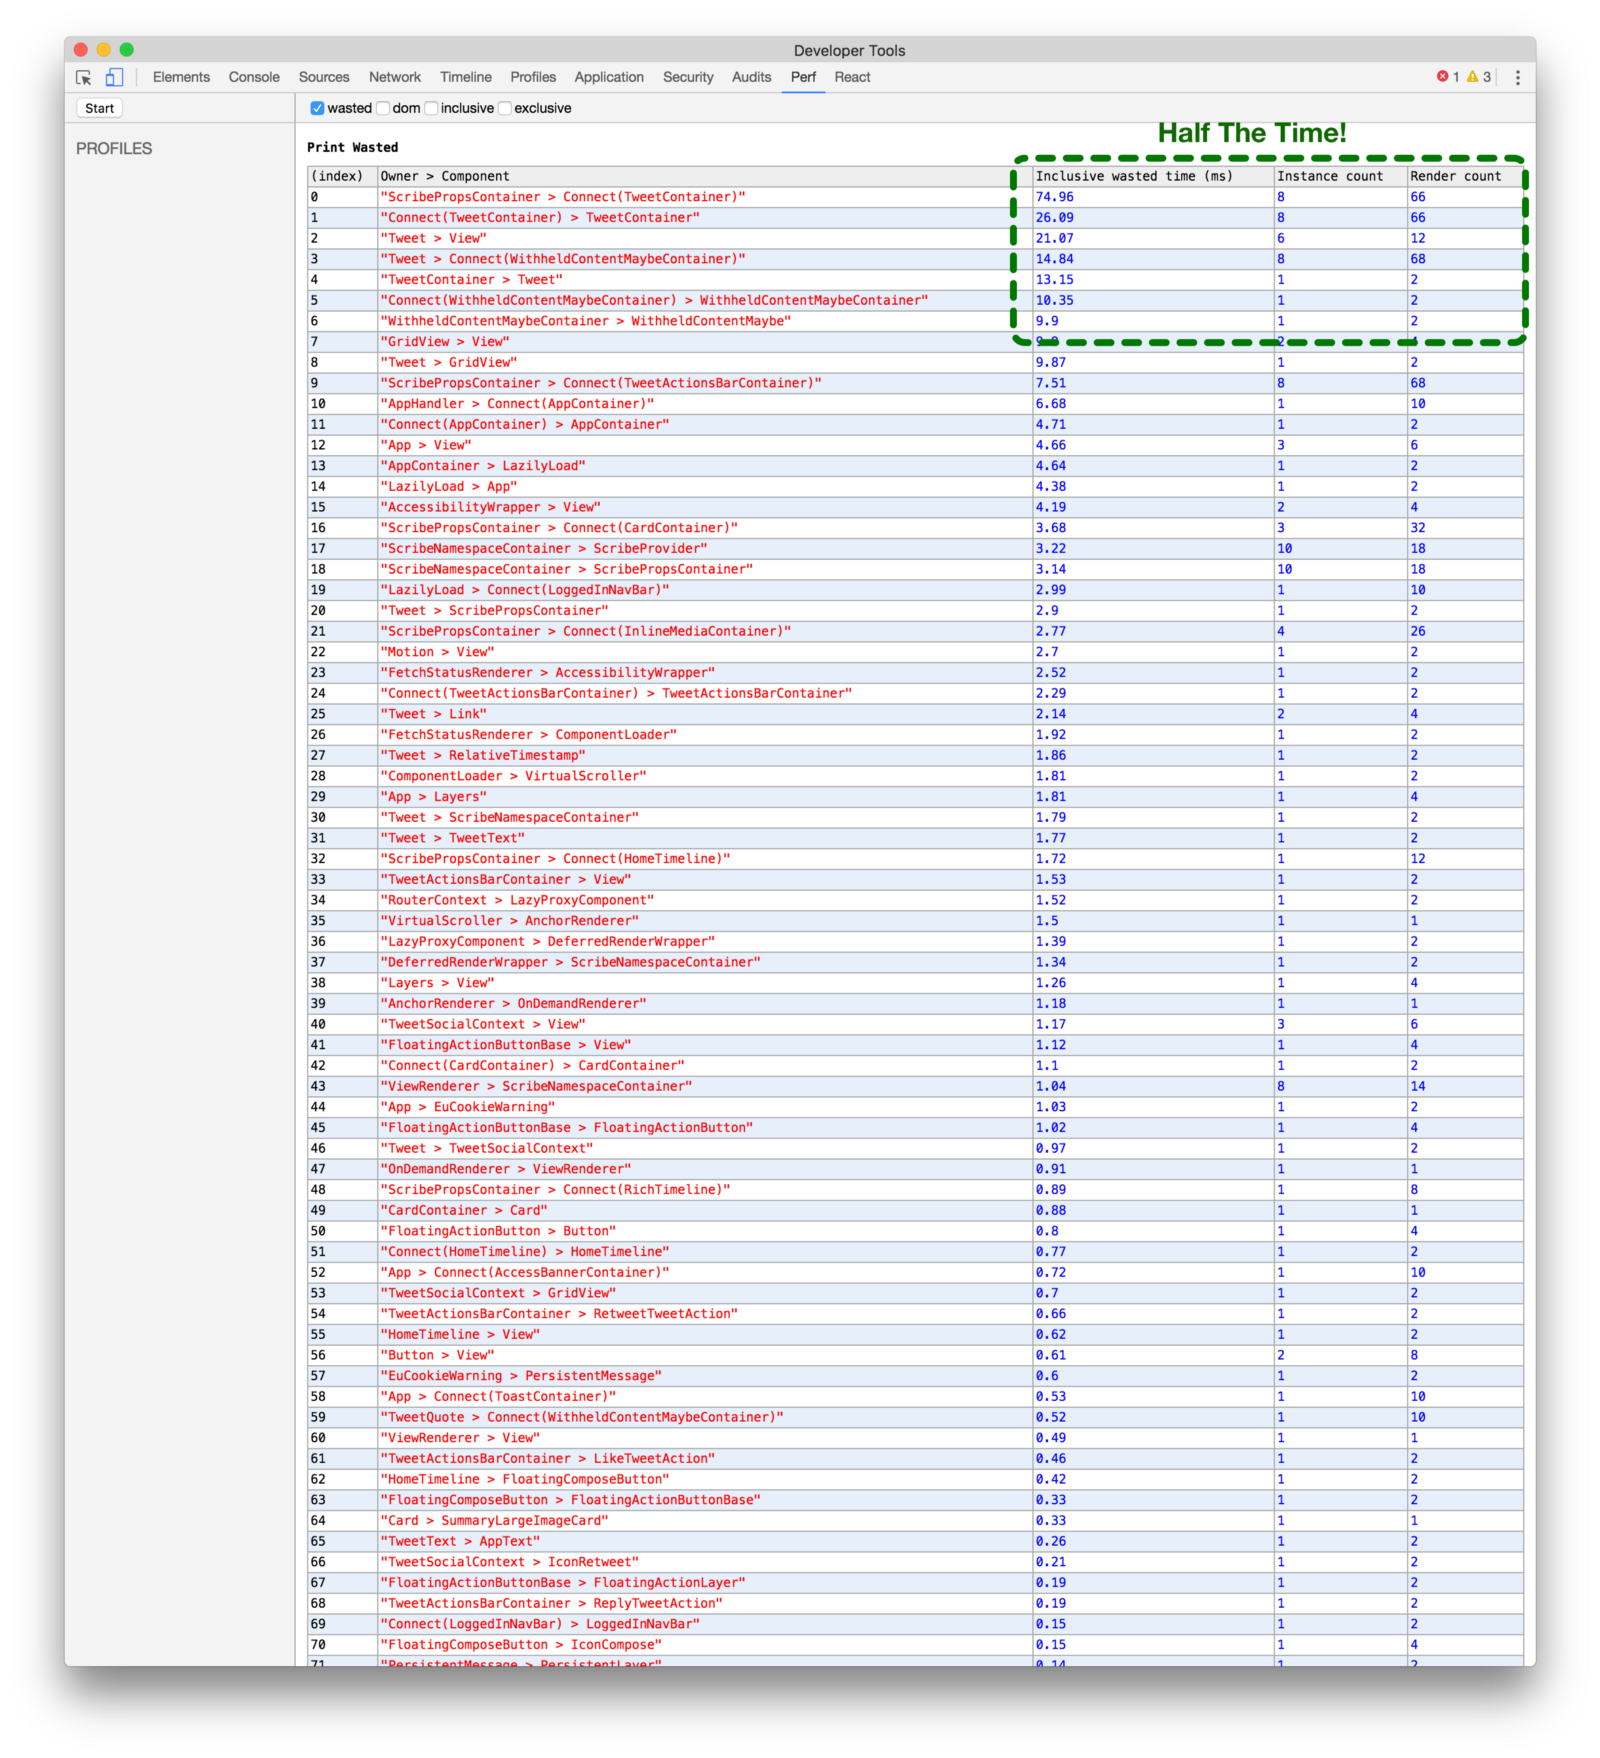
Task: Switch to the Timeline tab
Action: click(466, 77)
